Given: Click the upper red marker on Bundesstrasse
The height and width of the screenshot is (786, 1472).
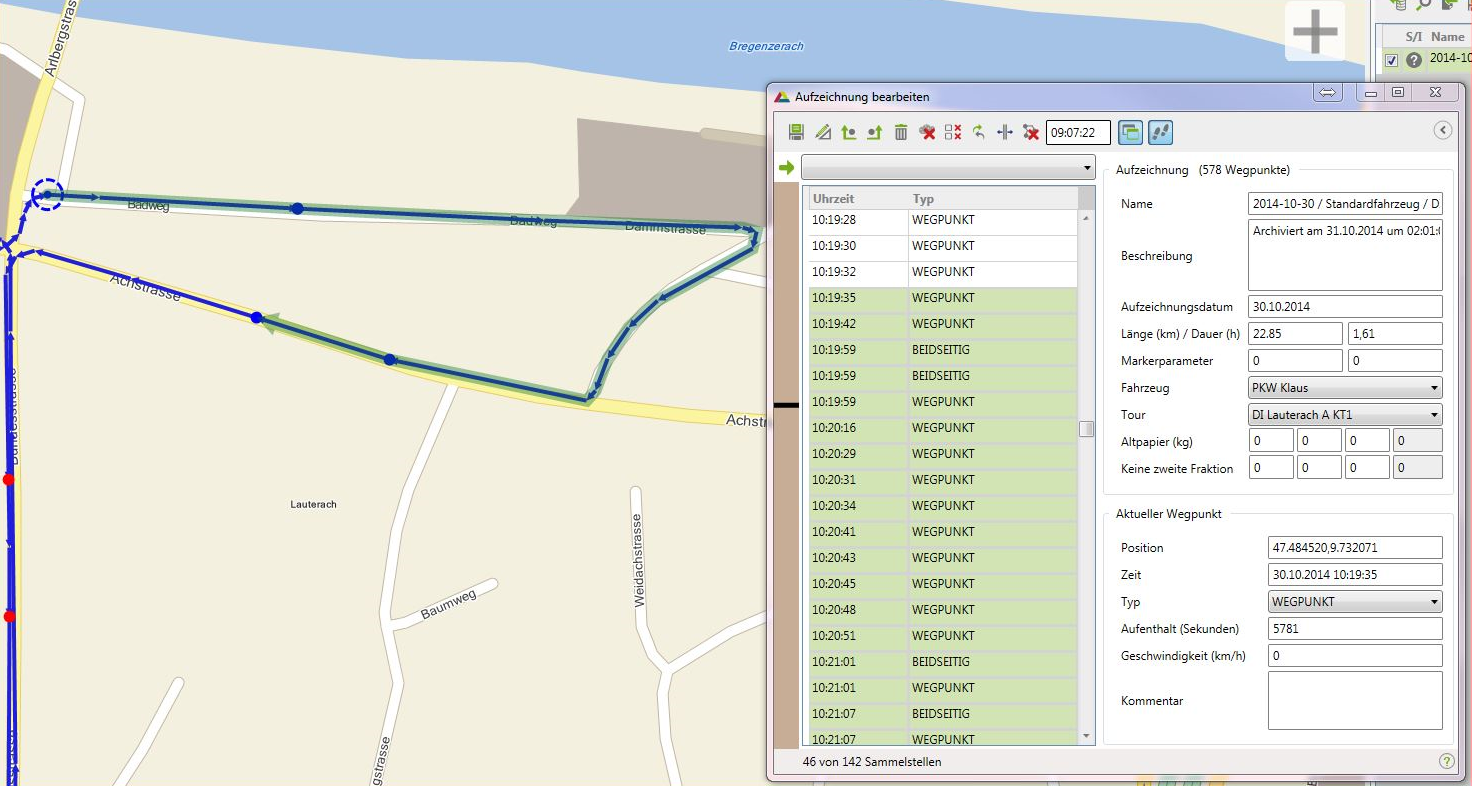Looking at the screenshot, I should 9,480.
